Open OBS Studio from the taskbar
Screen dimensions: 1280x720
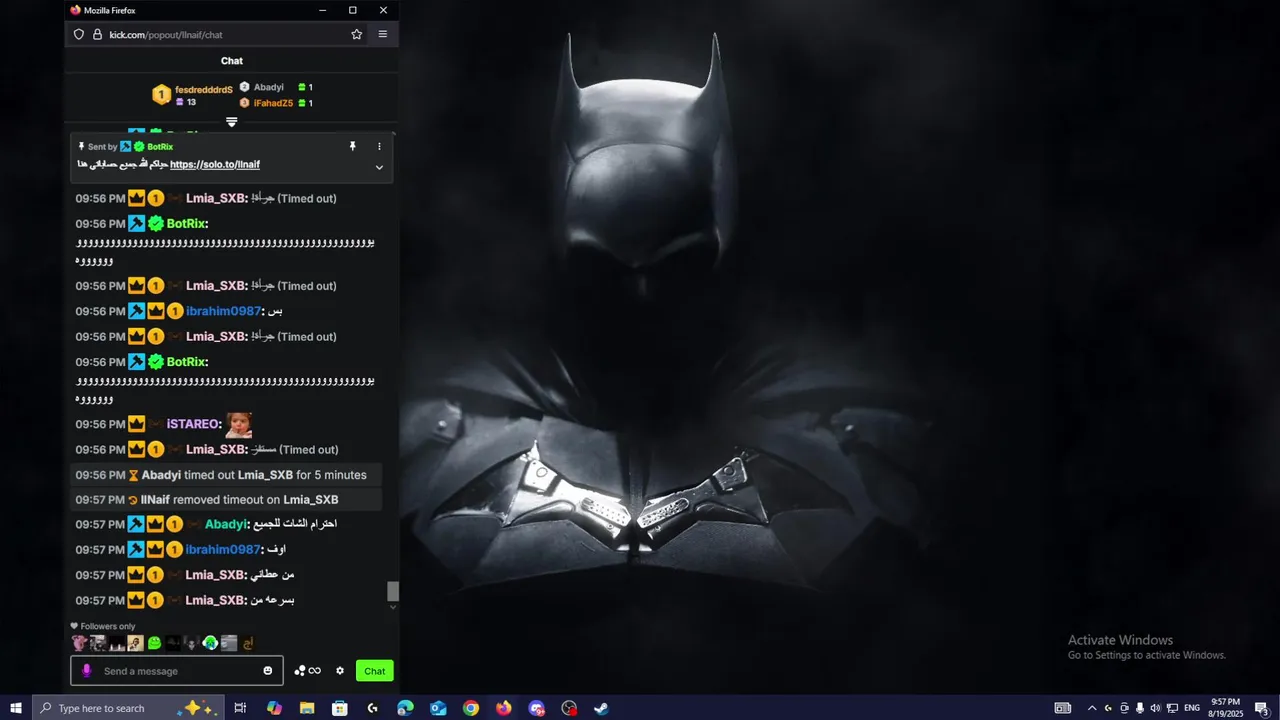pos(569,708)
